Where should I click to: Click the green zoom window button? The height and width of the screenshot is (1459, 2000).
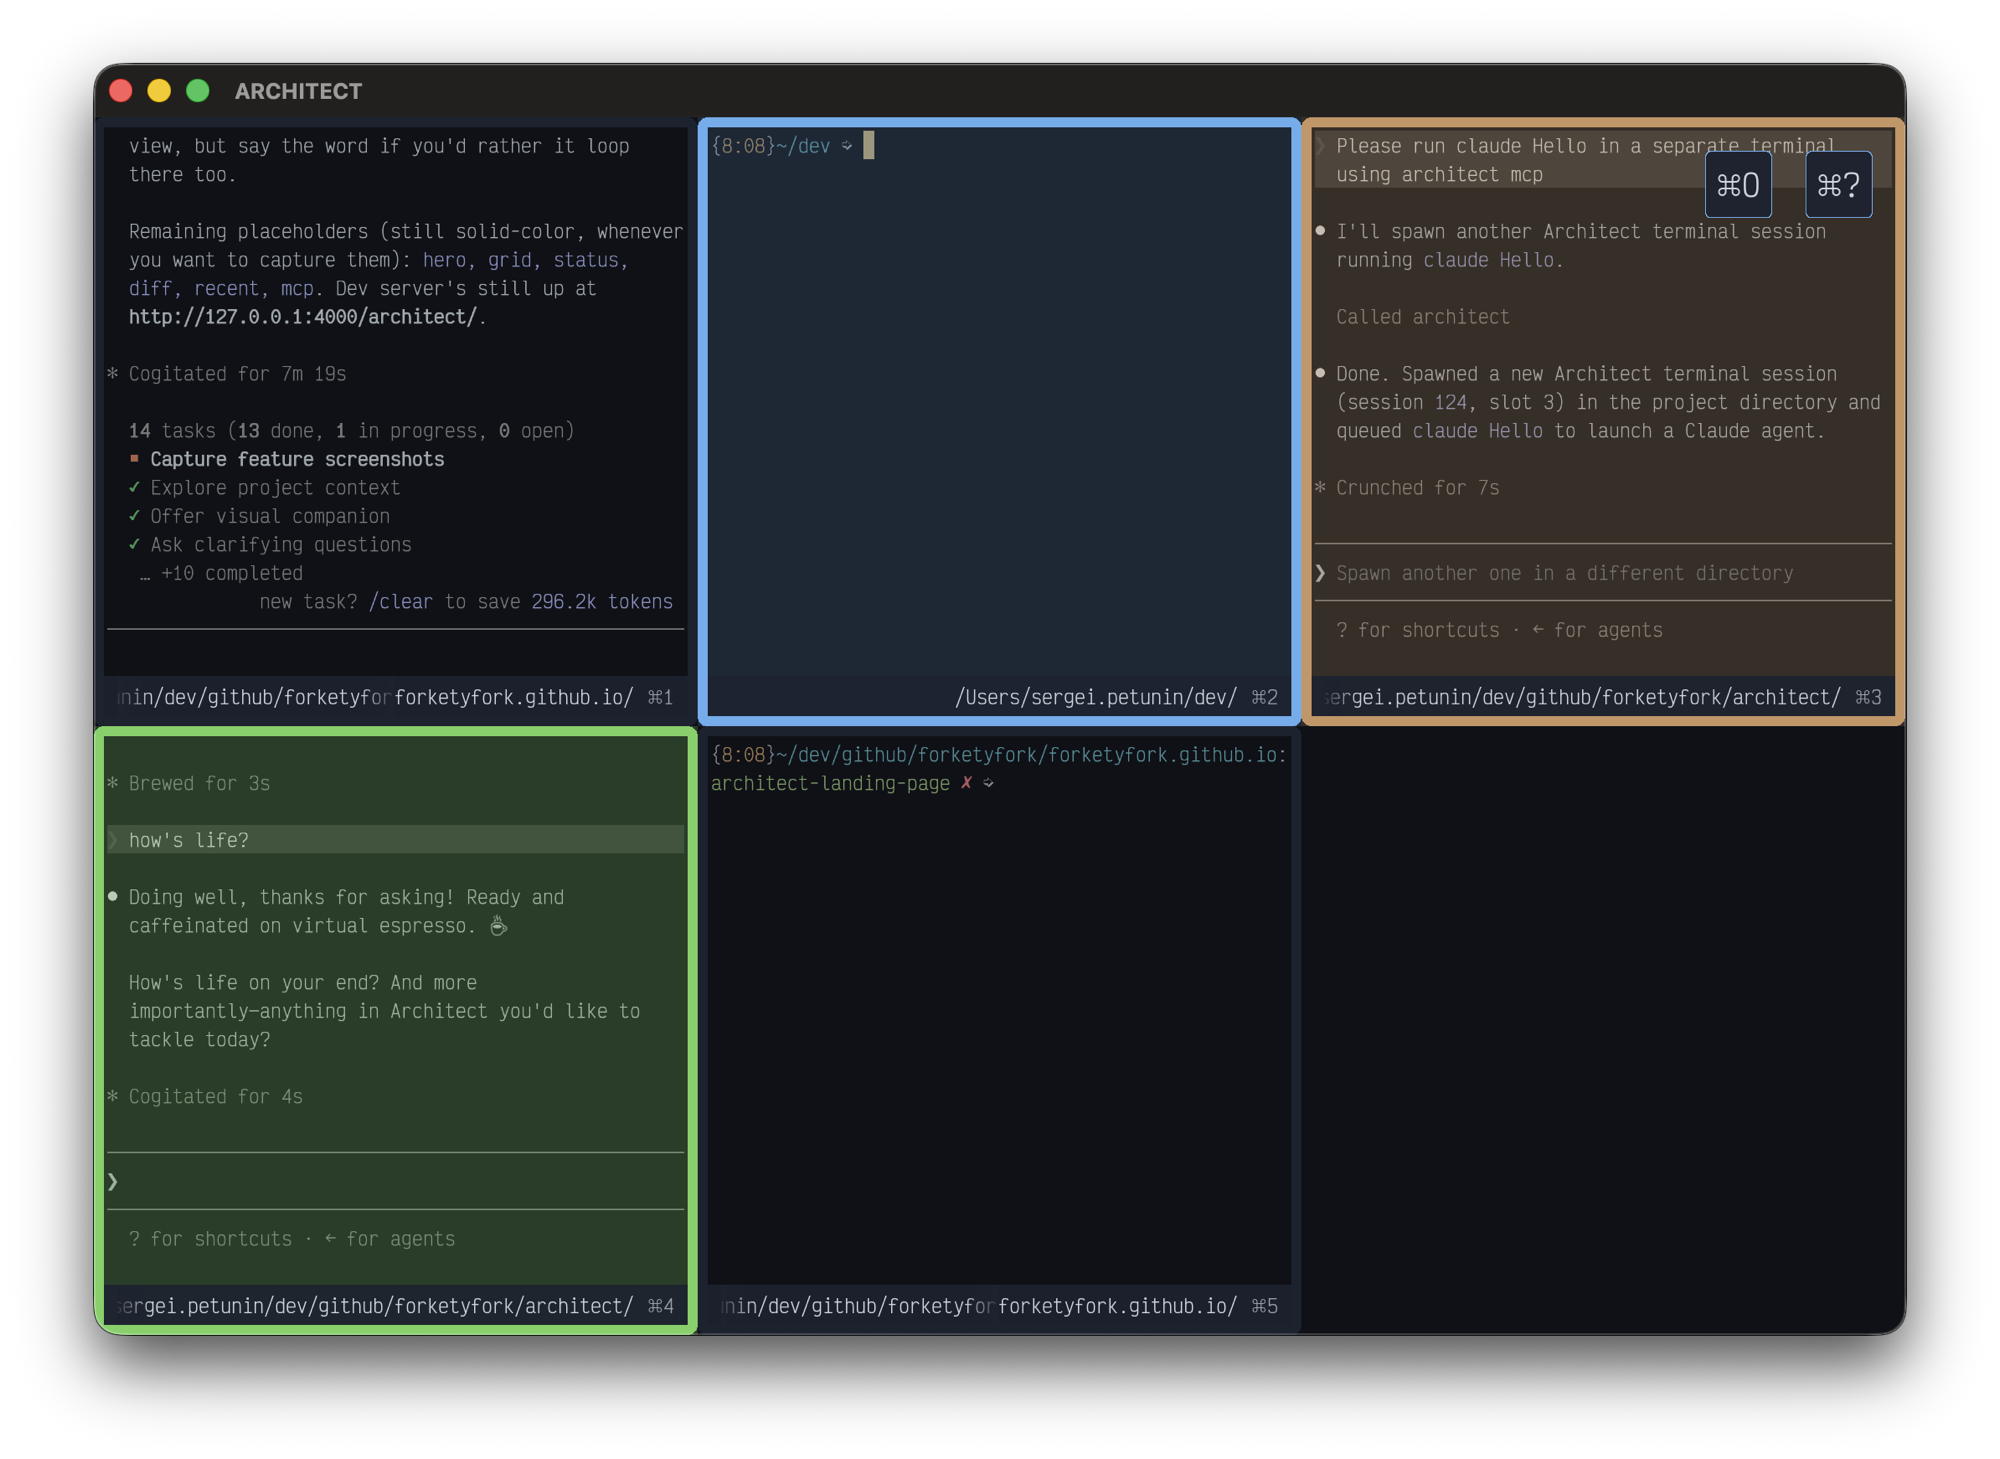[x=198, y=91]
